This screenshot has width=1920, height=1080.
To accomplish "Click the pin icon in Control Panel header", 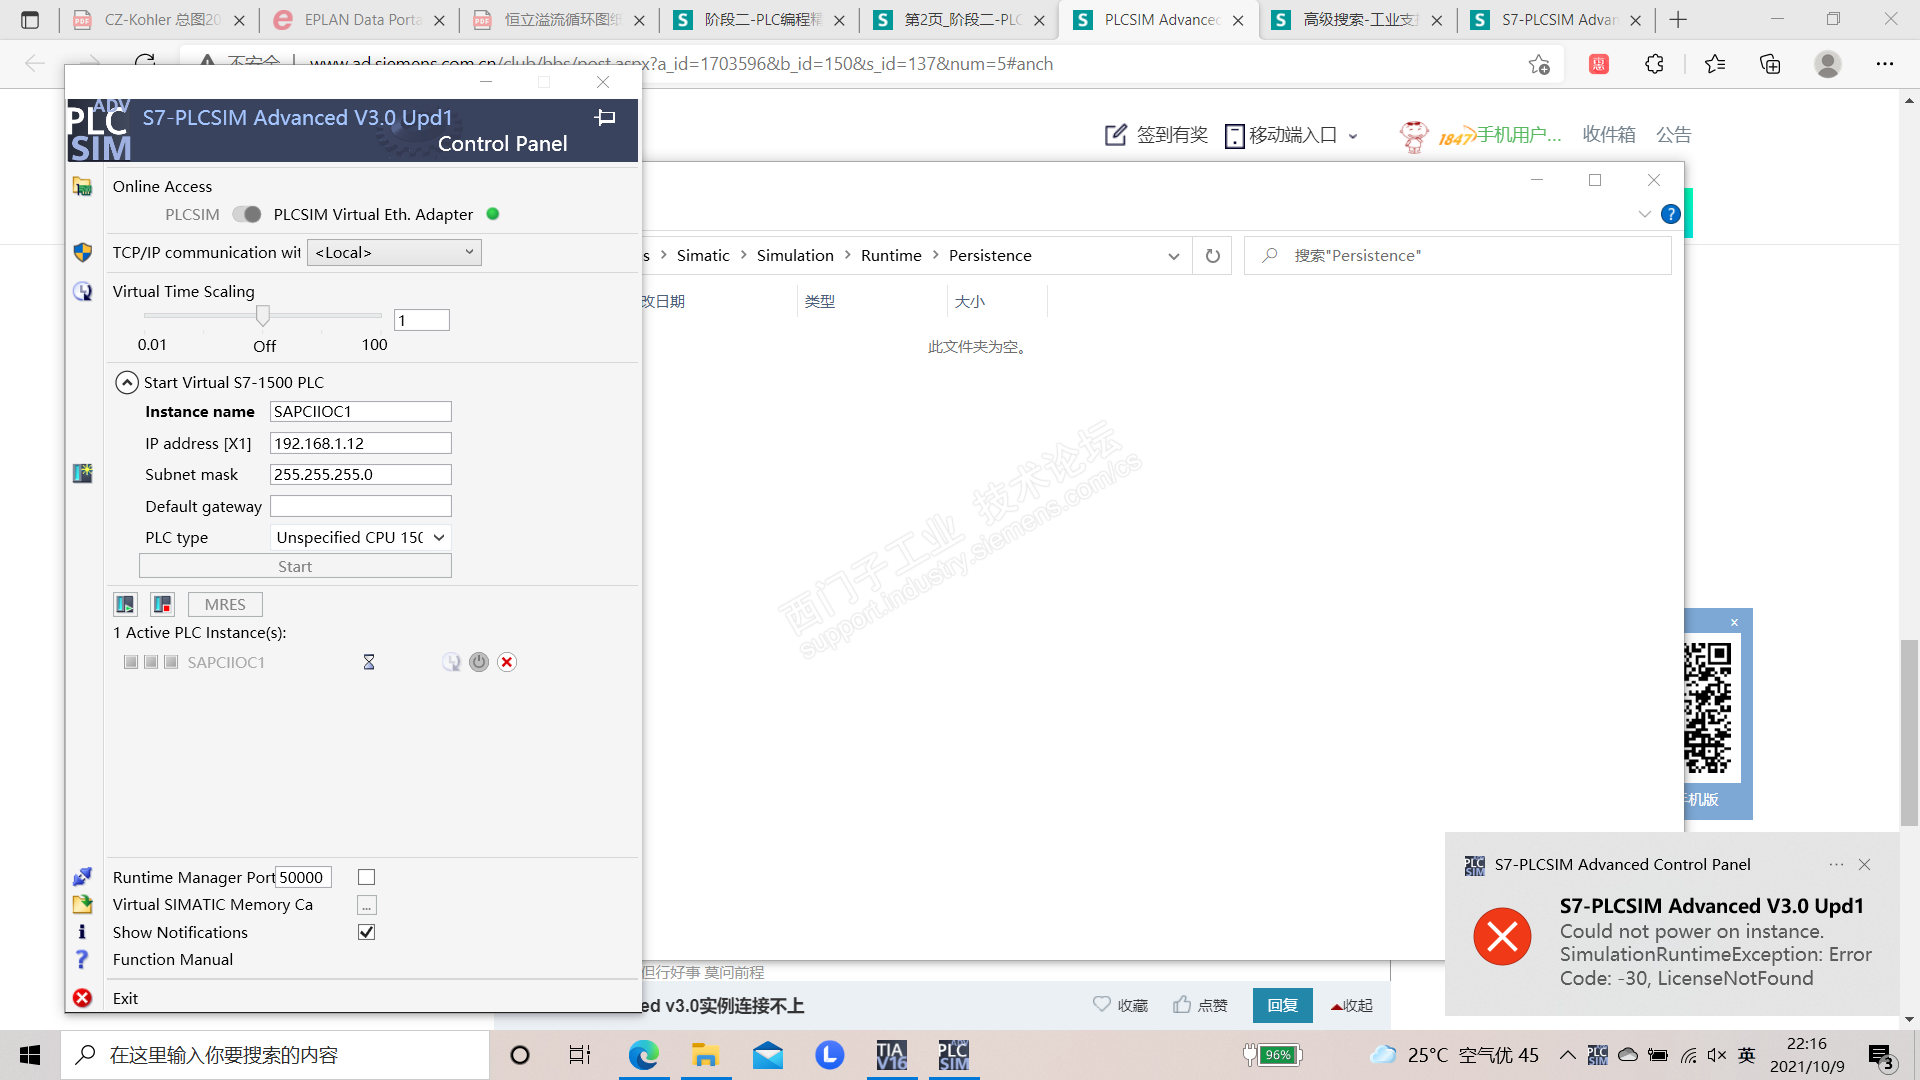I will [605, 118].
